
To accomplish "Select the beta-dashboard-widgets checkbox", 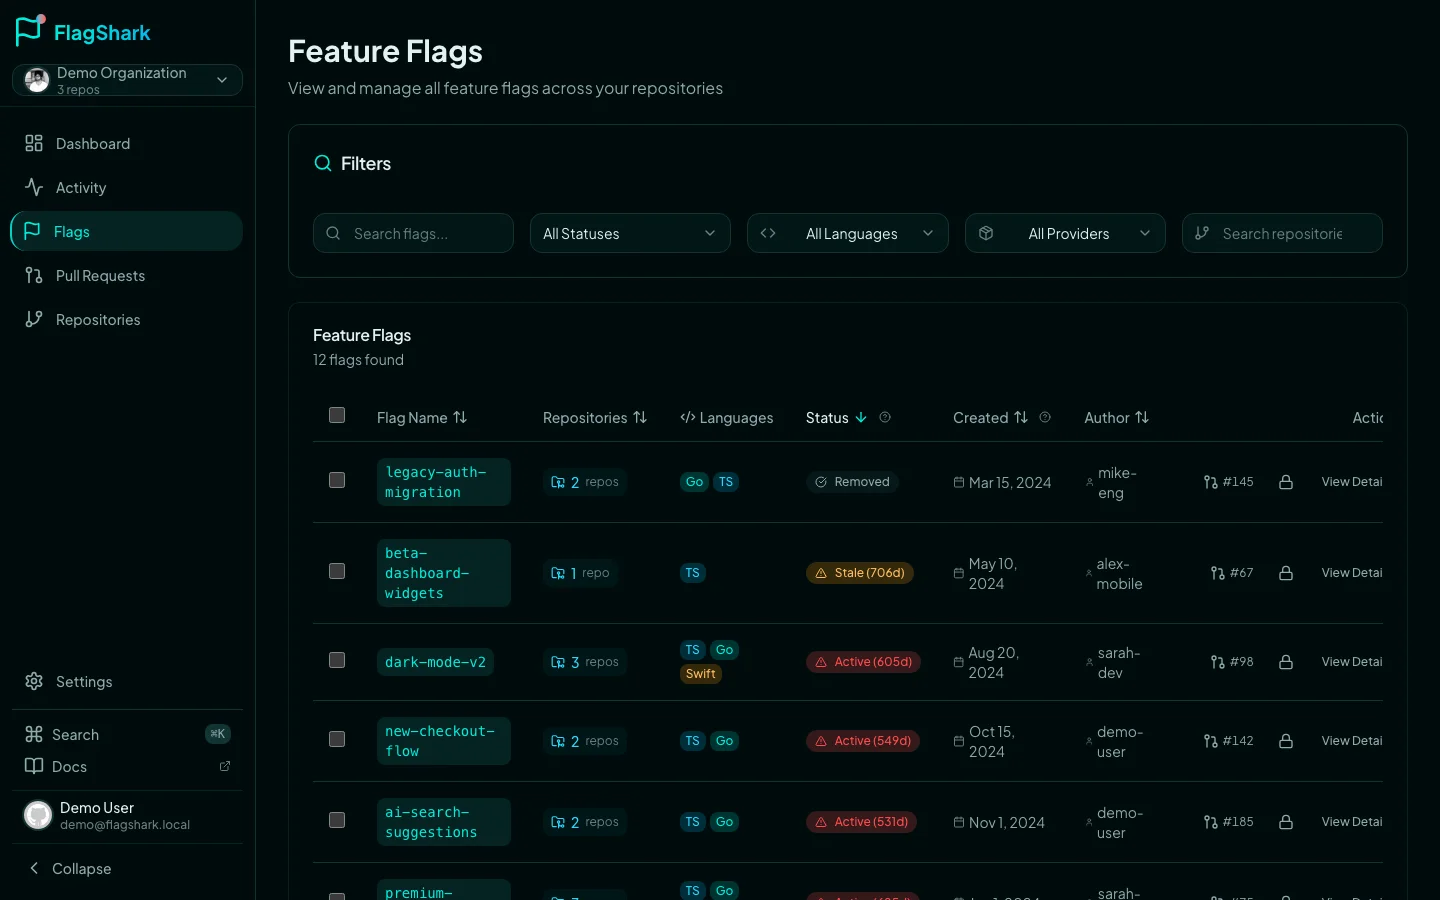I will coord(337,571).
